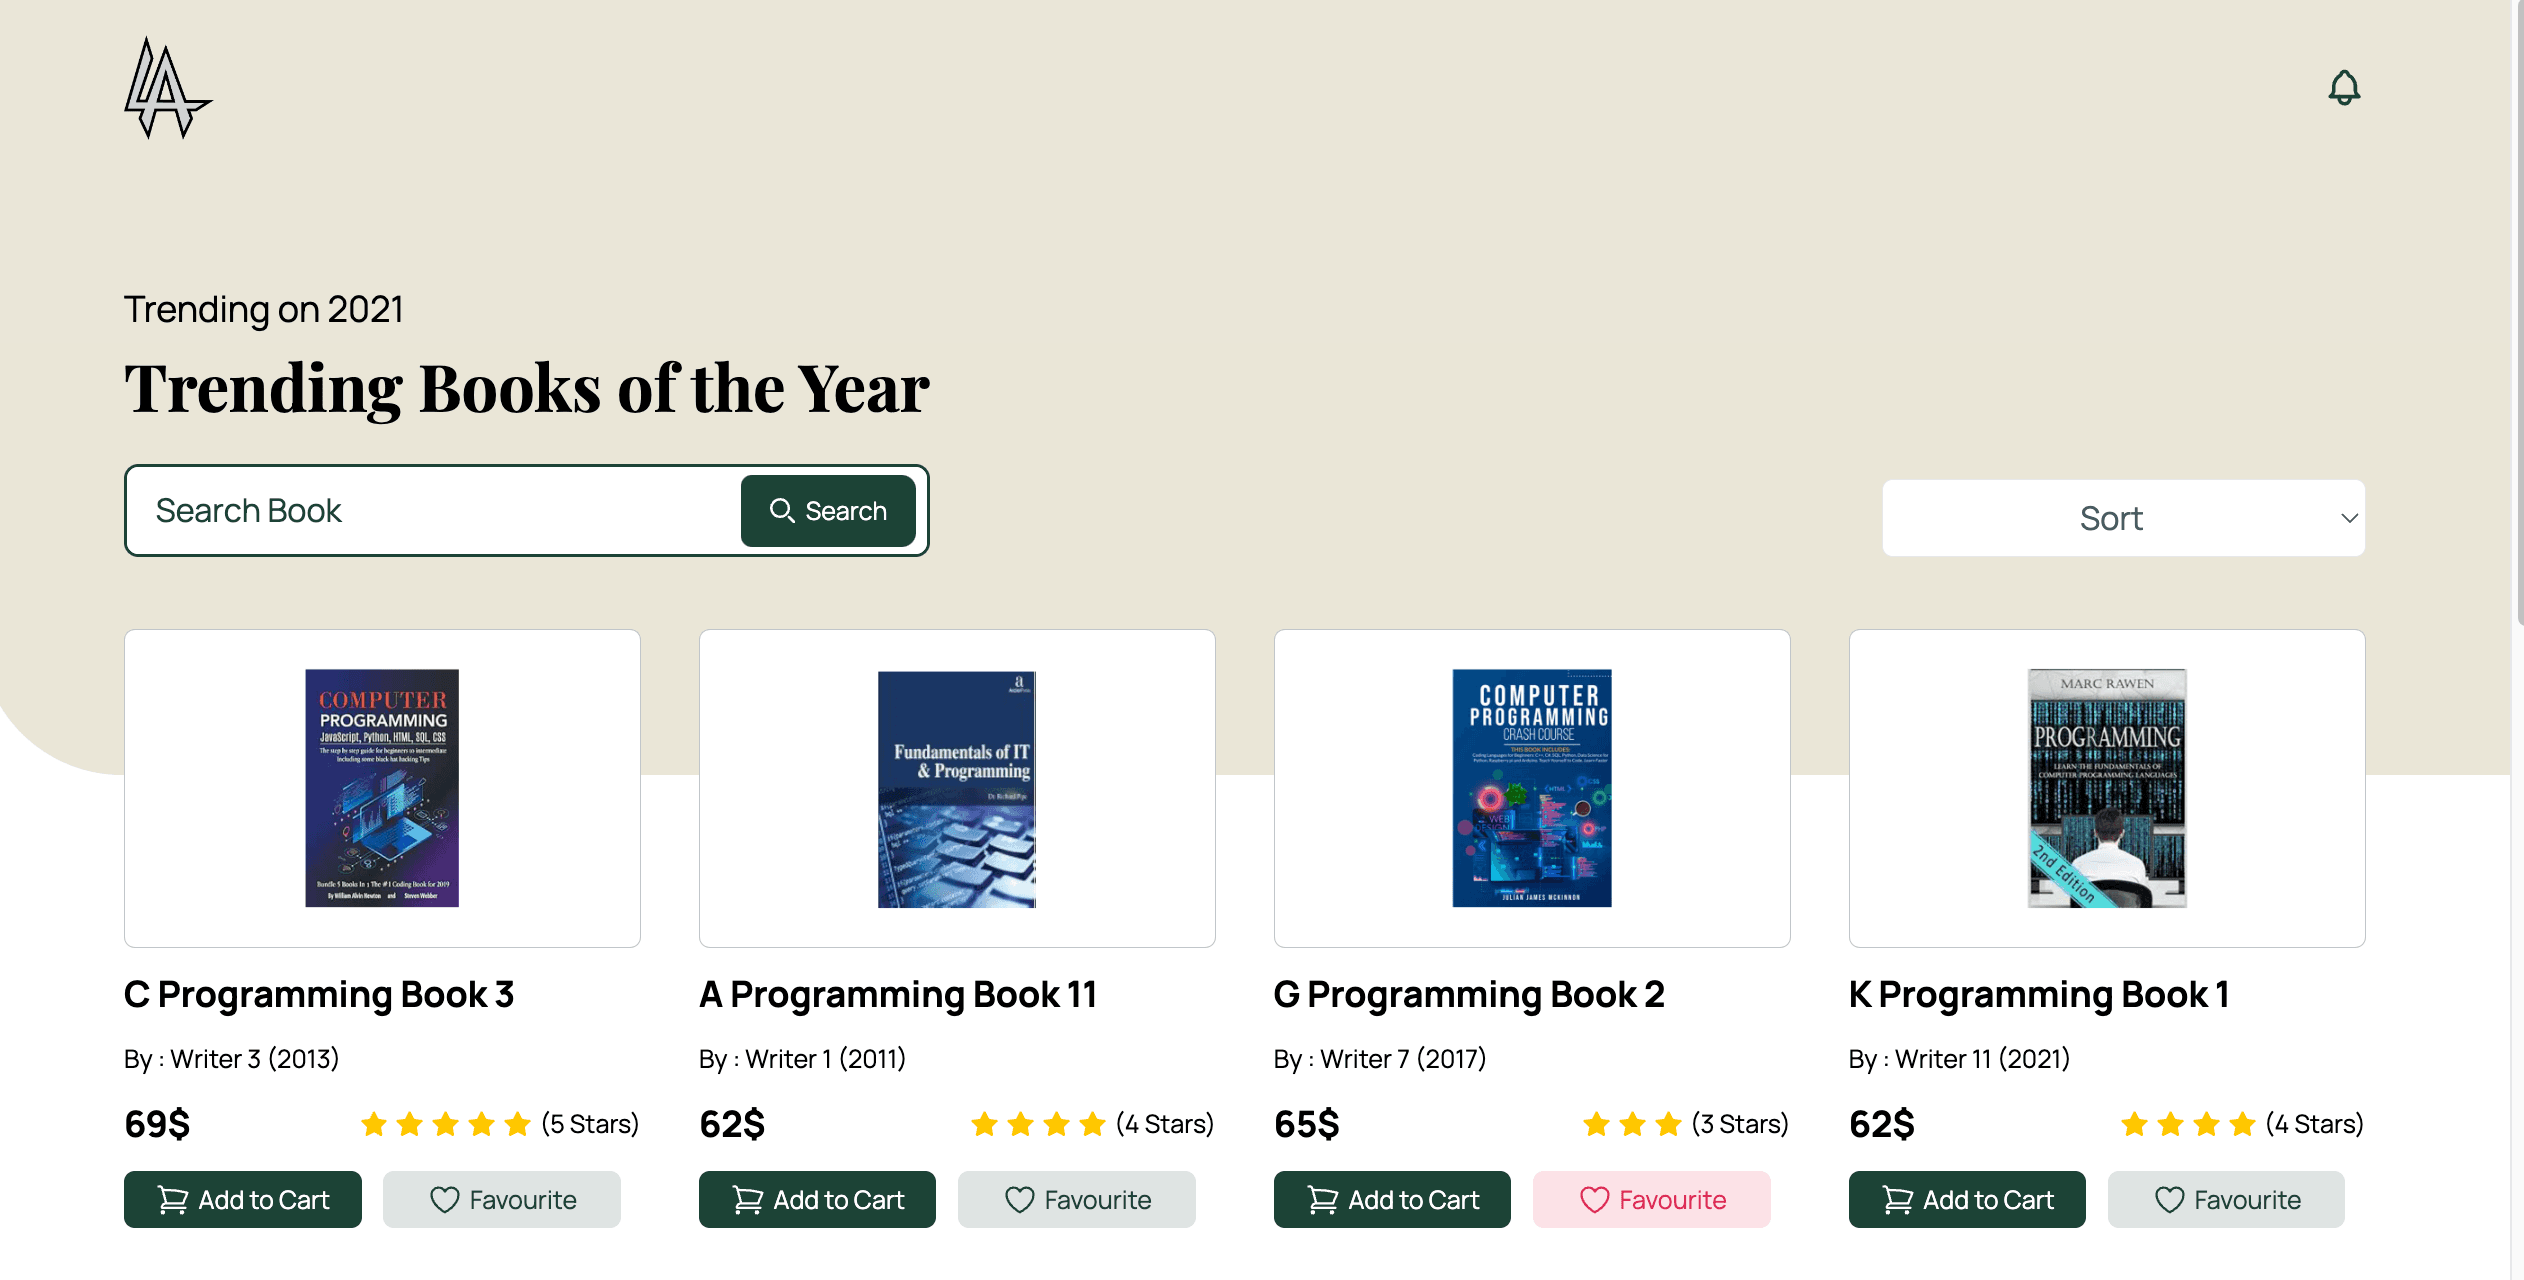Click the K Programming Book 1 title
Viewport: 2524px width, 1280px height.
2038,994
